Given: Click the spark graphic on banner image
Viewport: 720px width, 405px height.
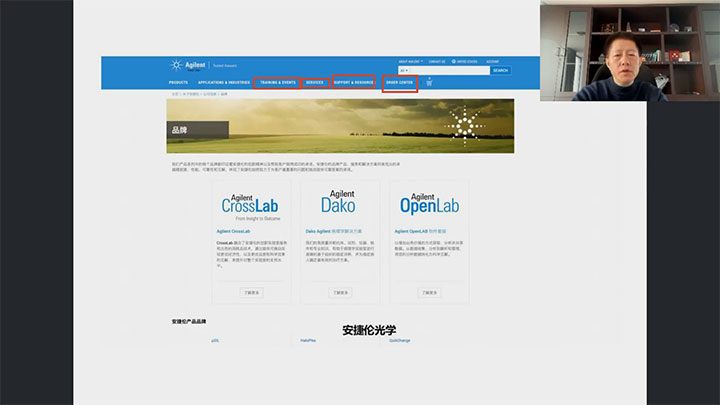Looking at the screenshot, I should (x=462, y=123).
